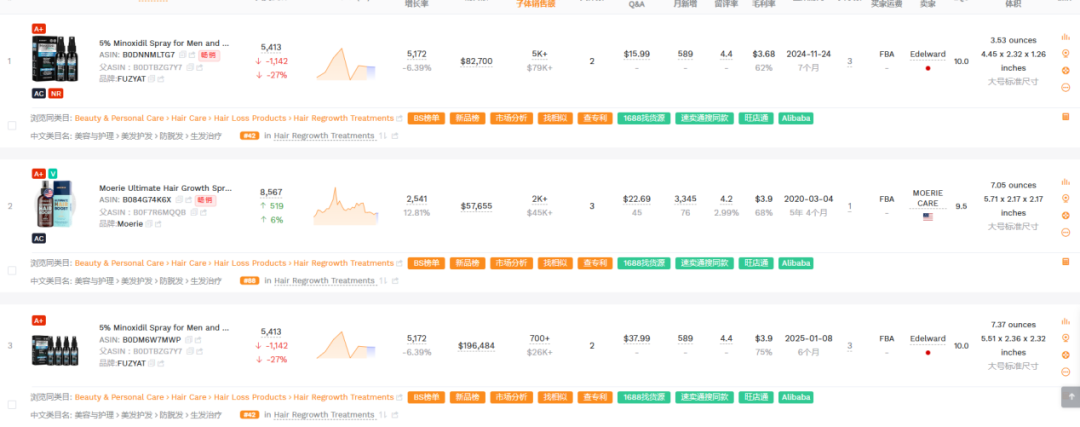This screenshot has width=1080, height=427.
Task: Click the $196,484 revenue value
Action: [x=477, y=346]
